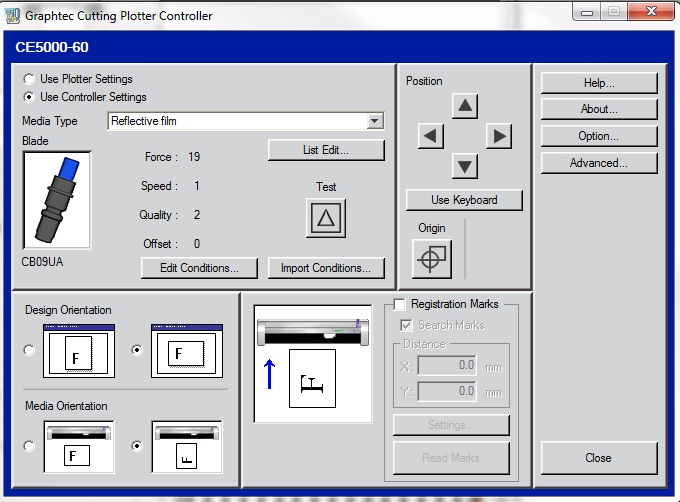Select the portrait Design Orientation radio button
The width and height of the screenshot is (680, 502).
[29, 350]
